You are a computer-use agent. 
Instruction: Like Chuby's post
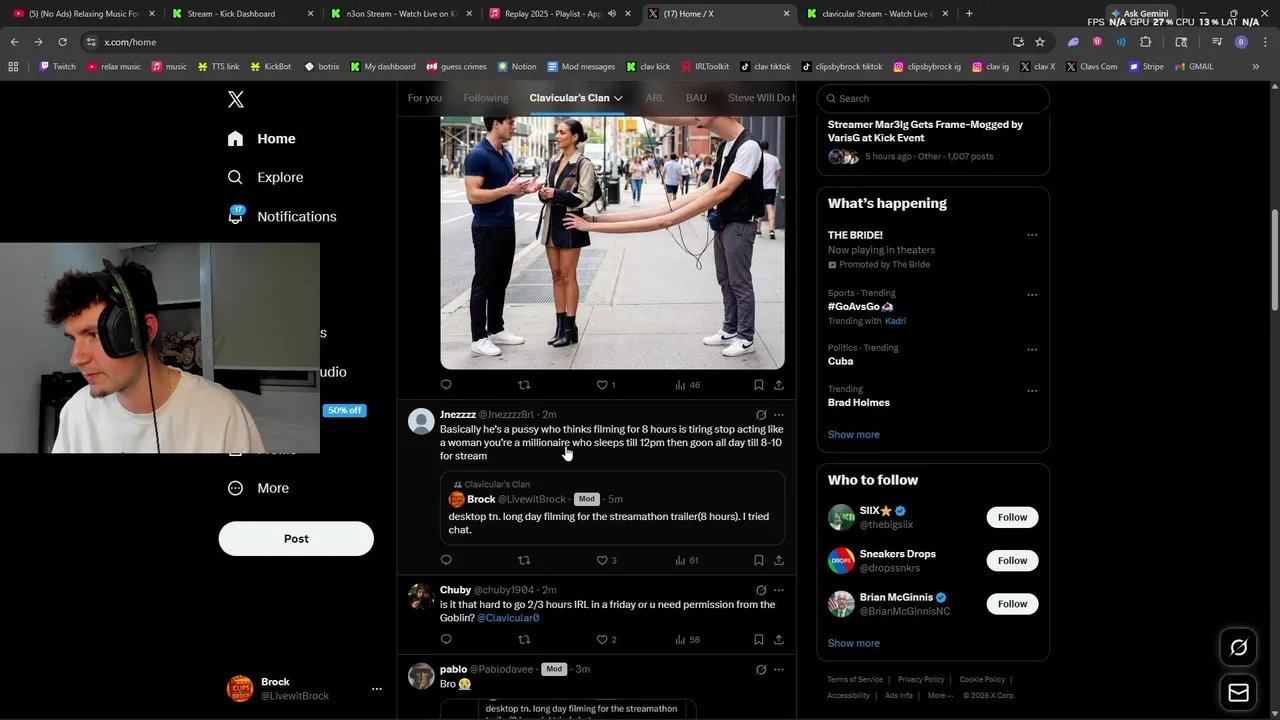tap(602, 640)
